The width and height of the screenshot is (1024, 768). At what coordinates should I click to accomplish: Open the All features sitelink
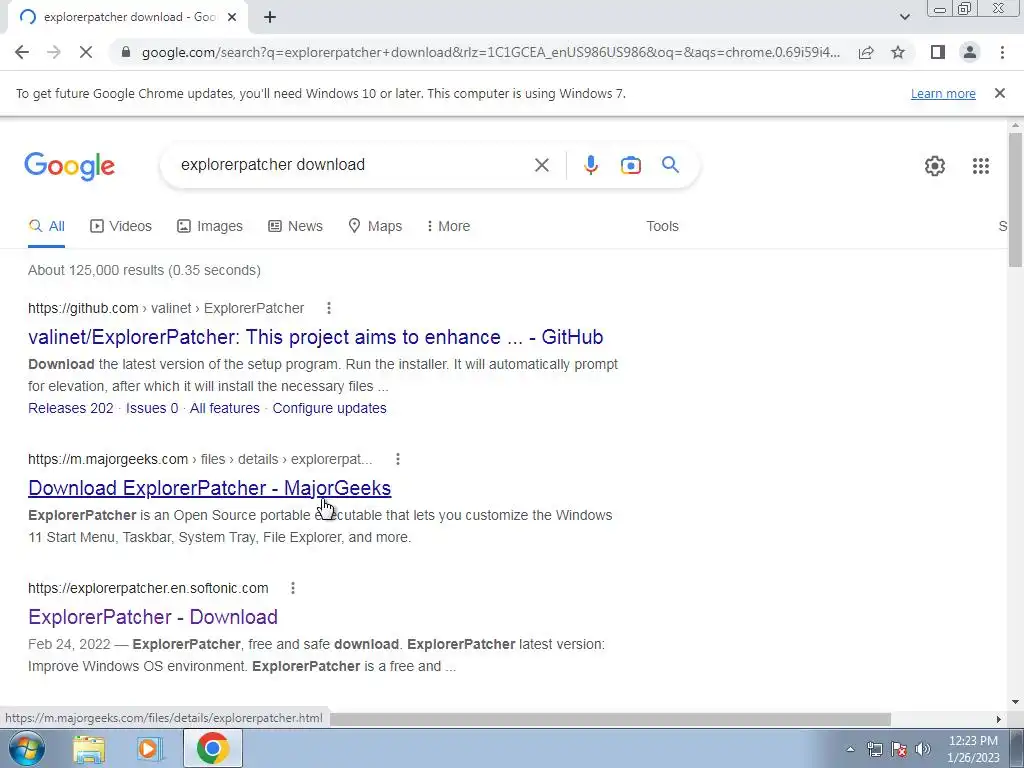coord(225,408)
